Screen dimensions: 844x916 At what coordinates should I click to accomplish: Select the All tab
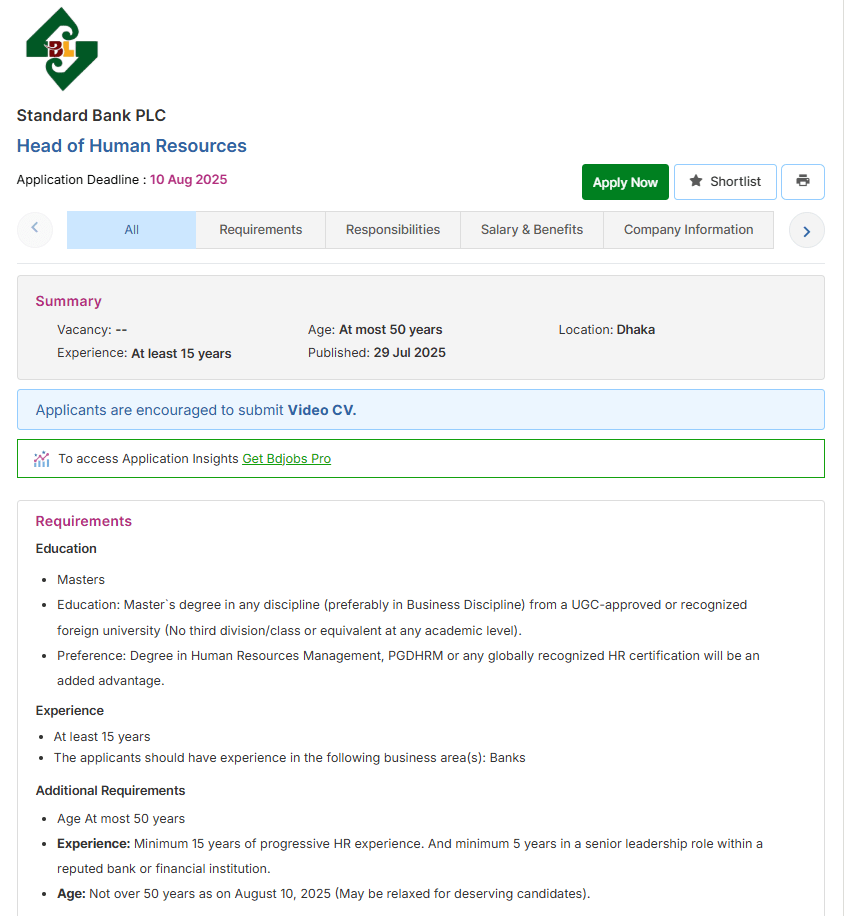click(x=131, y=230)
